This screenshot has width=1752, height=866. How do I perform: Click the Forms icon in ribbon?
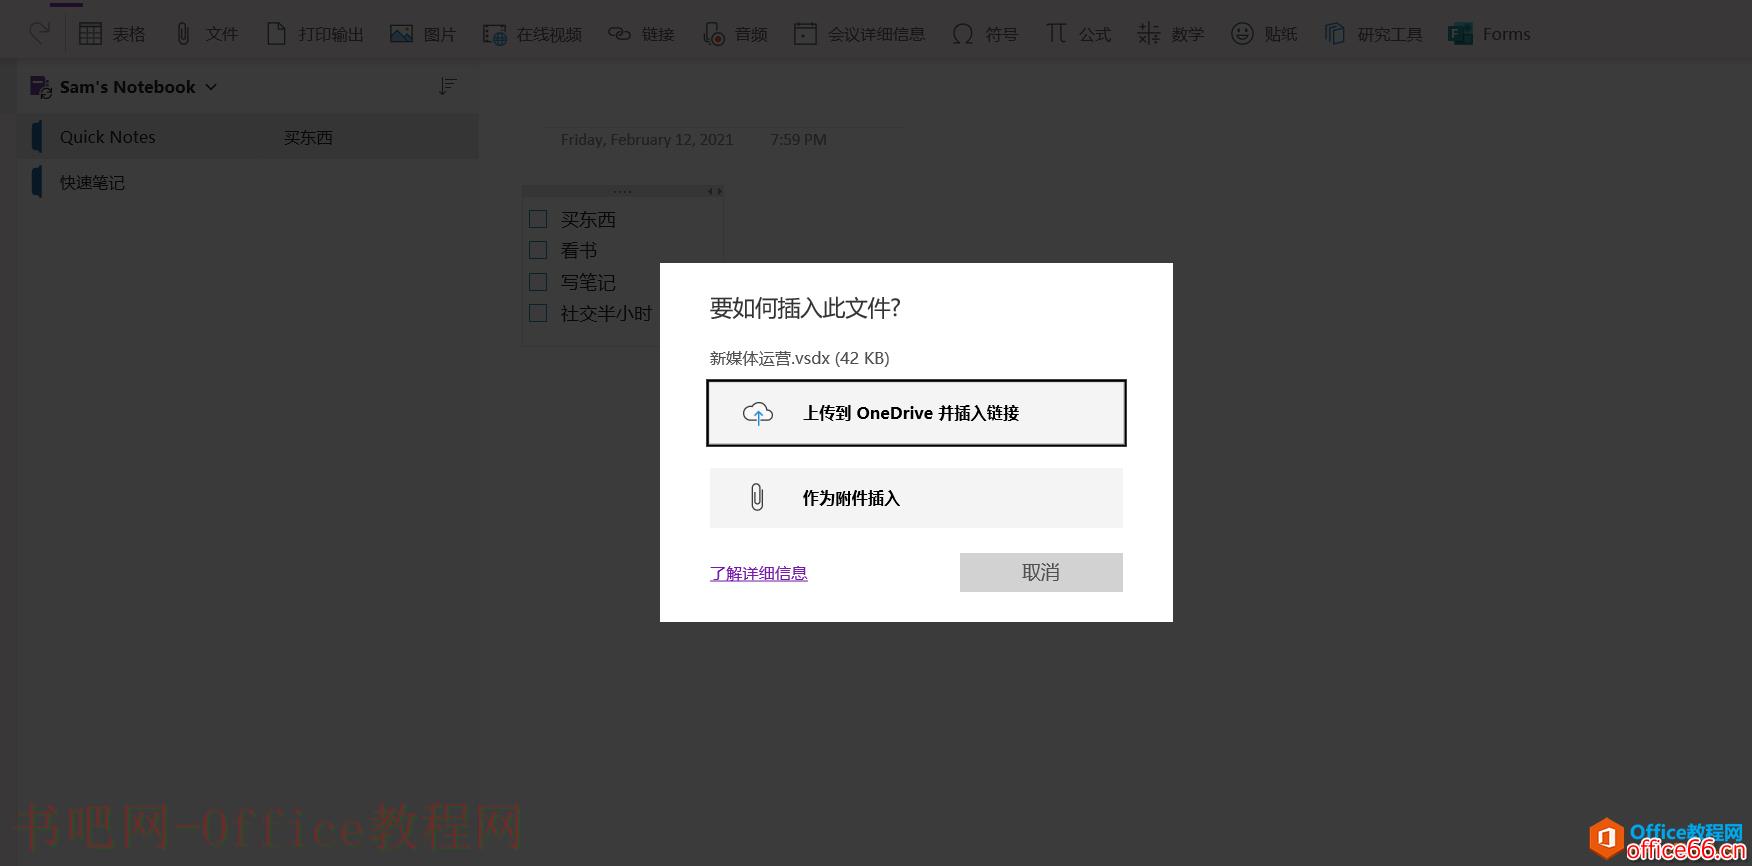coord(1460,34)
